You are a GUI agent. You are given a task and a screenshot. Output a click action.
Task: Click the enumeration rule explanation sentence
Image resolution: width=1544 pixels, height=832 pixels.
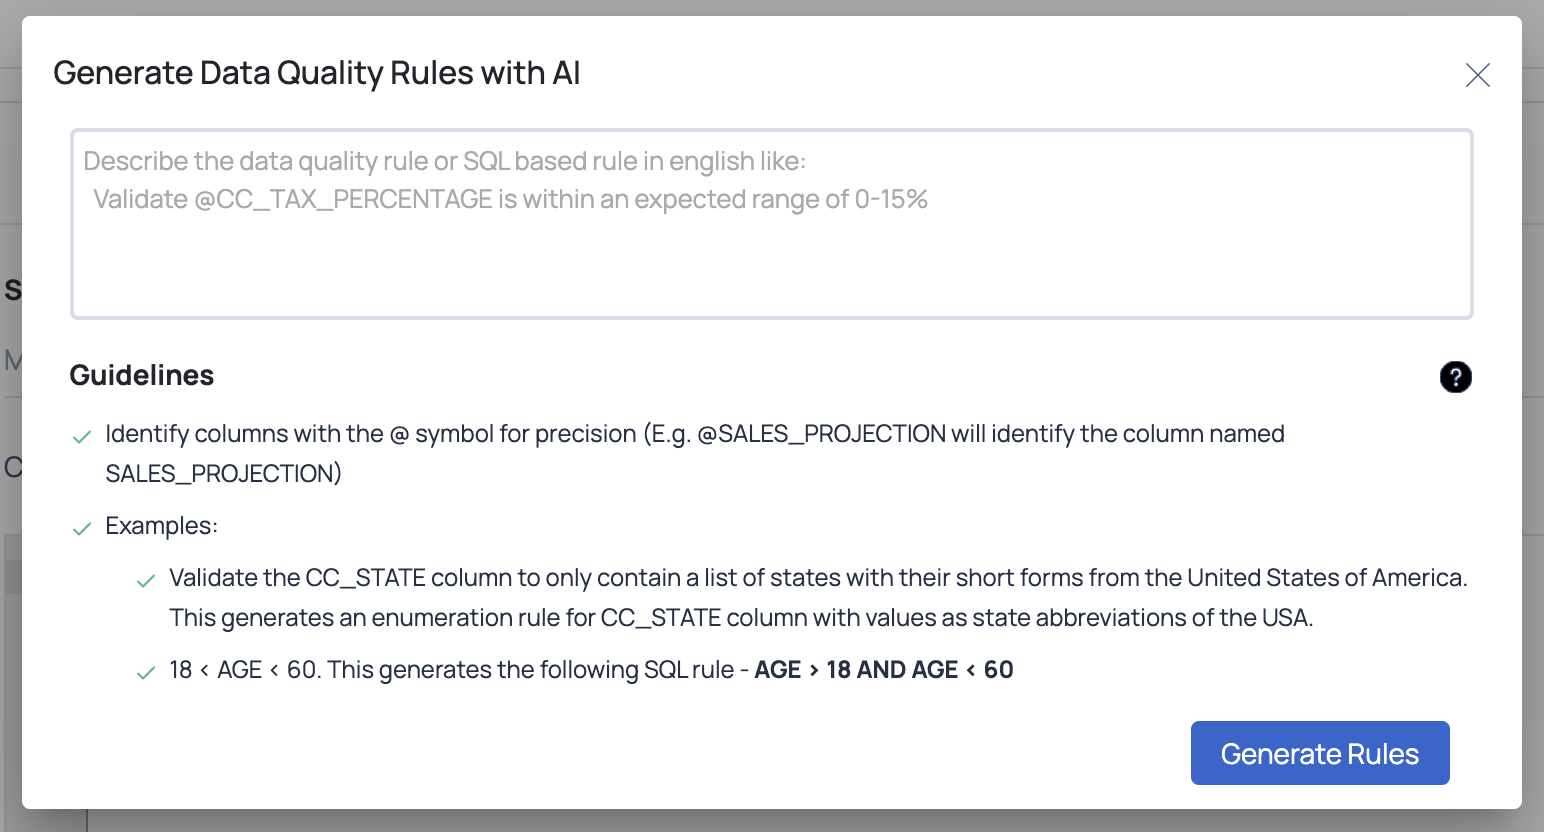(741, 618)
